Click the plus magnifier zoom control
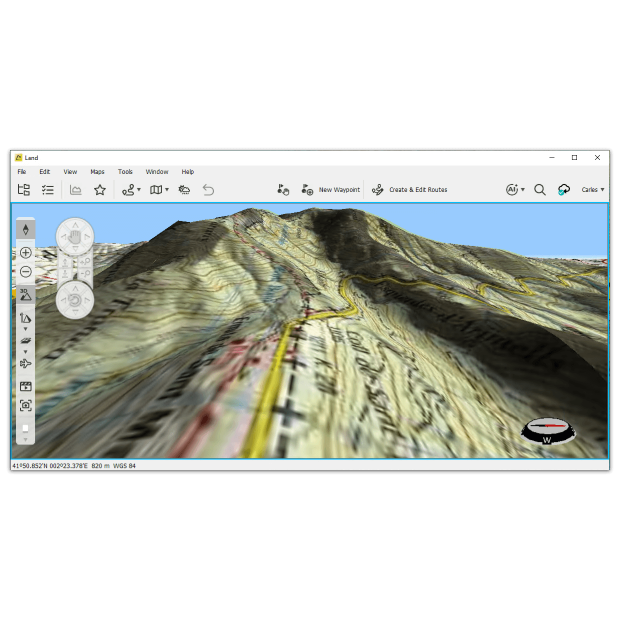620x620 pixels. pyautogui.click(x=85, y=262)
